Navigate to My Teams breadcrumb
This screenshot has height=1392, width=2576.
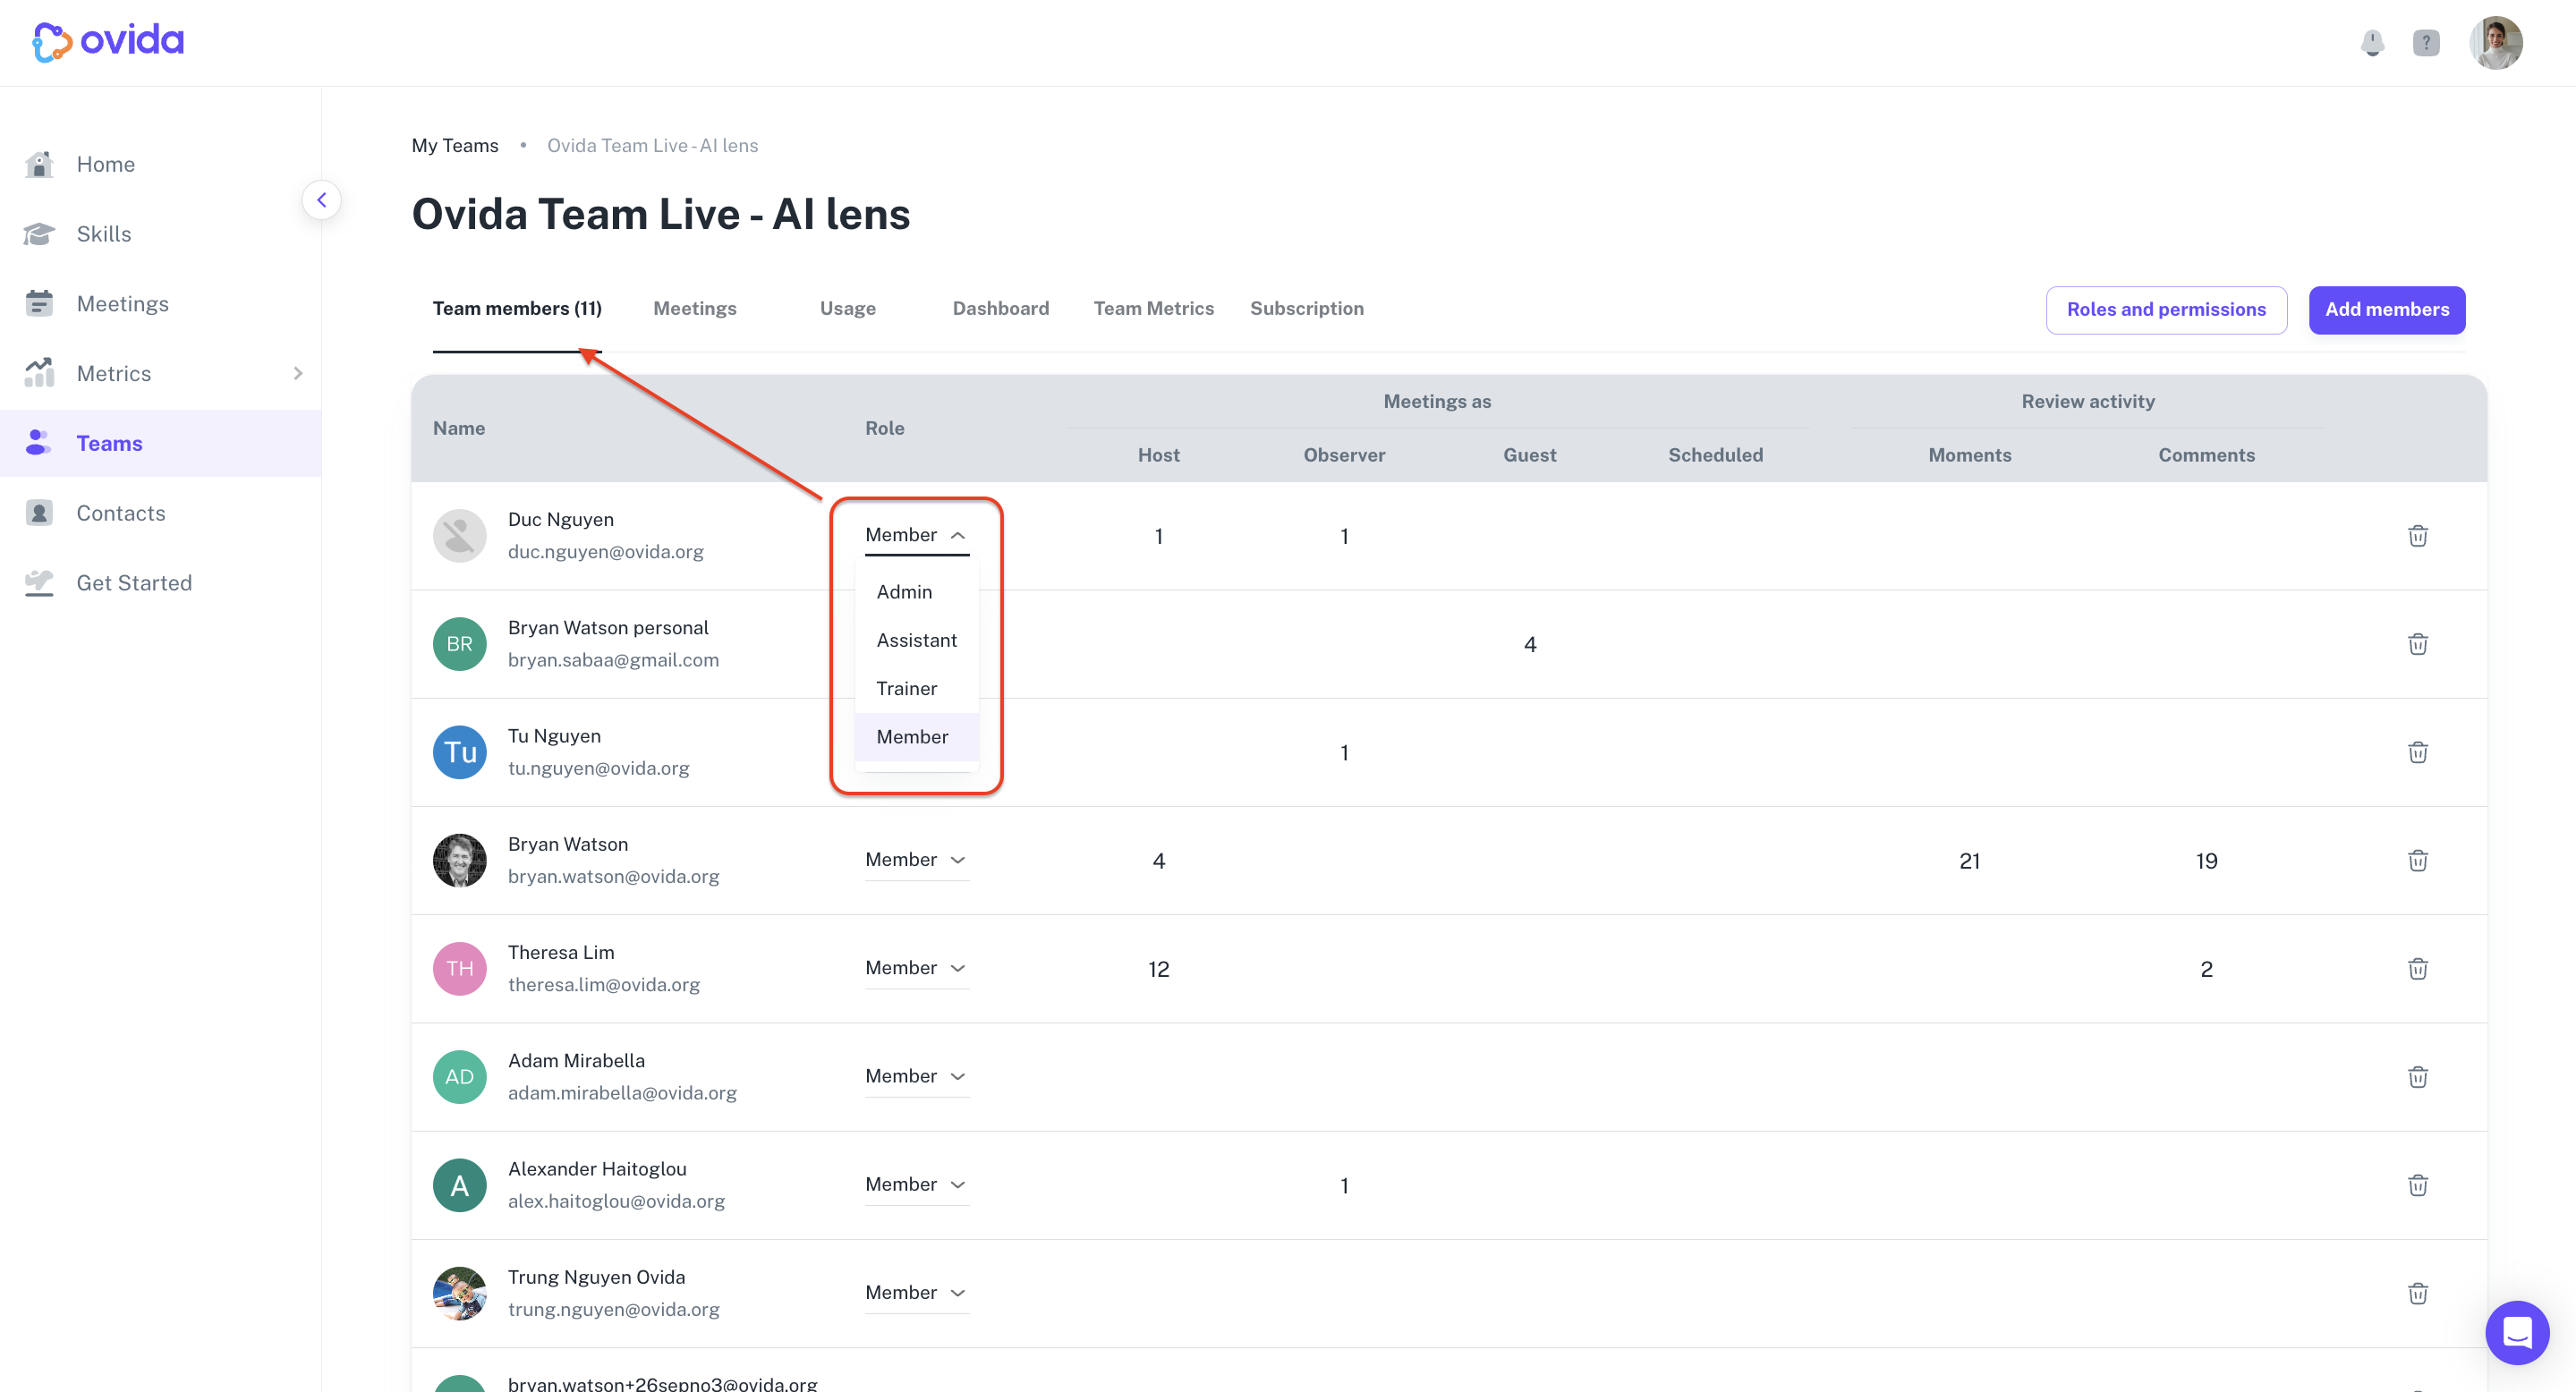(x=455, y=146)
